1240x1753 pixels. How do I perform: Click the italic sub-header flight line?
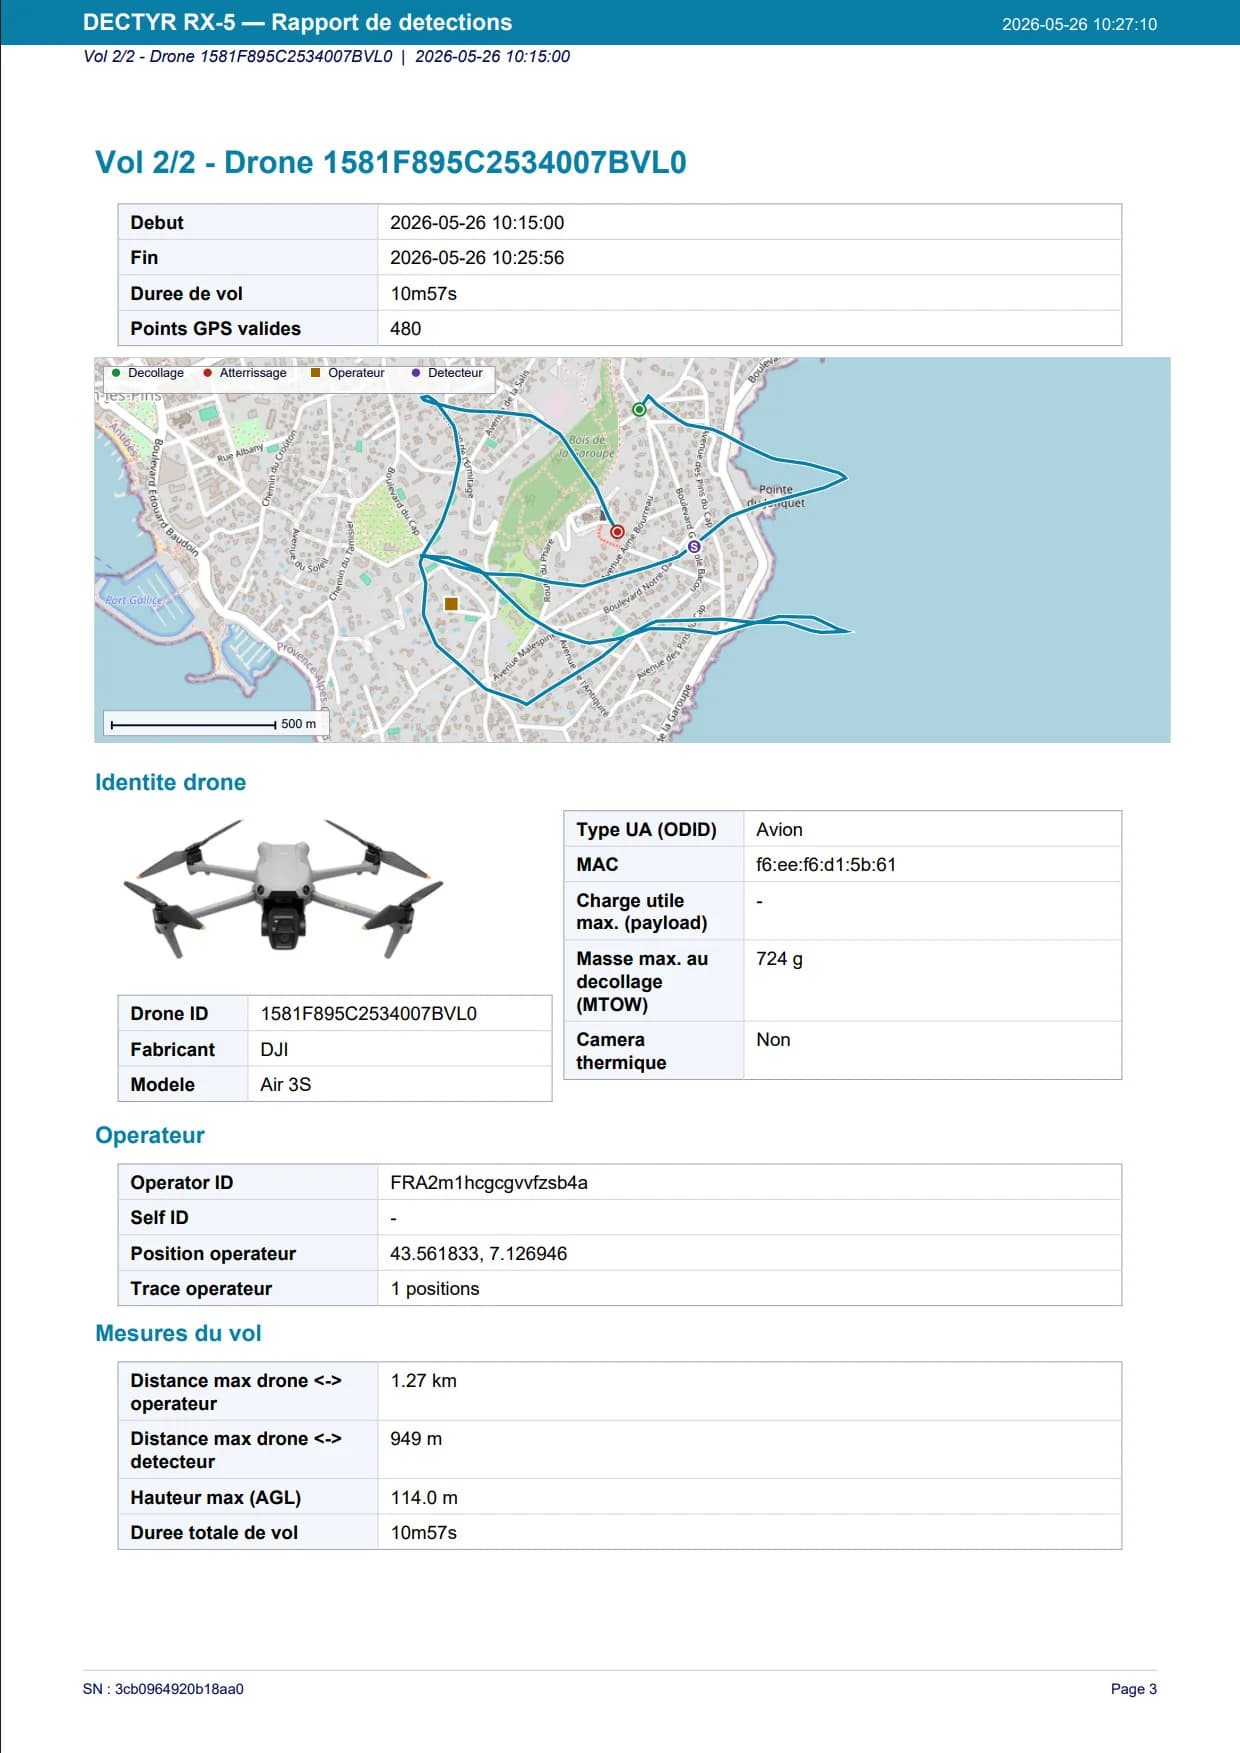327,56
